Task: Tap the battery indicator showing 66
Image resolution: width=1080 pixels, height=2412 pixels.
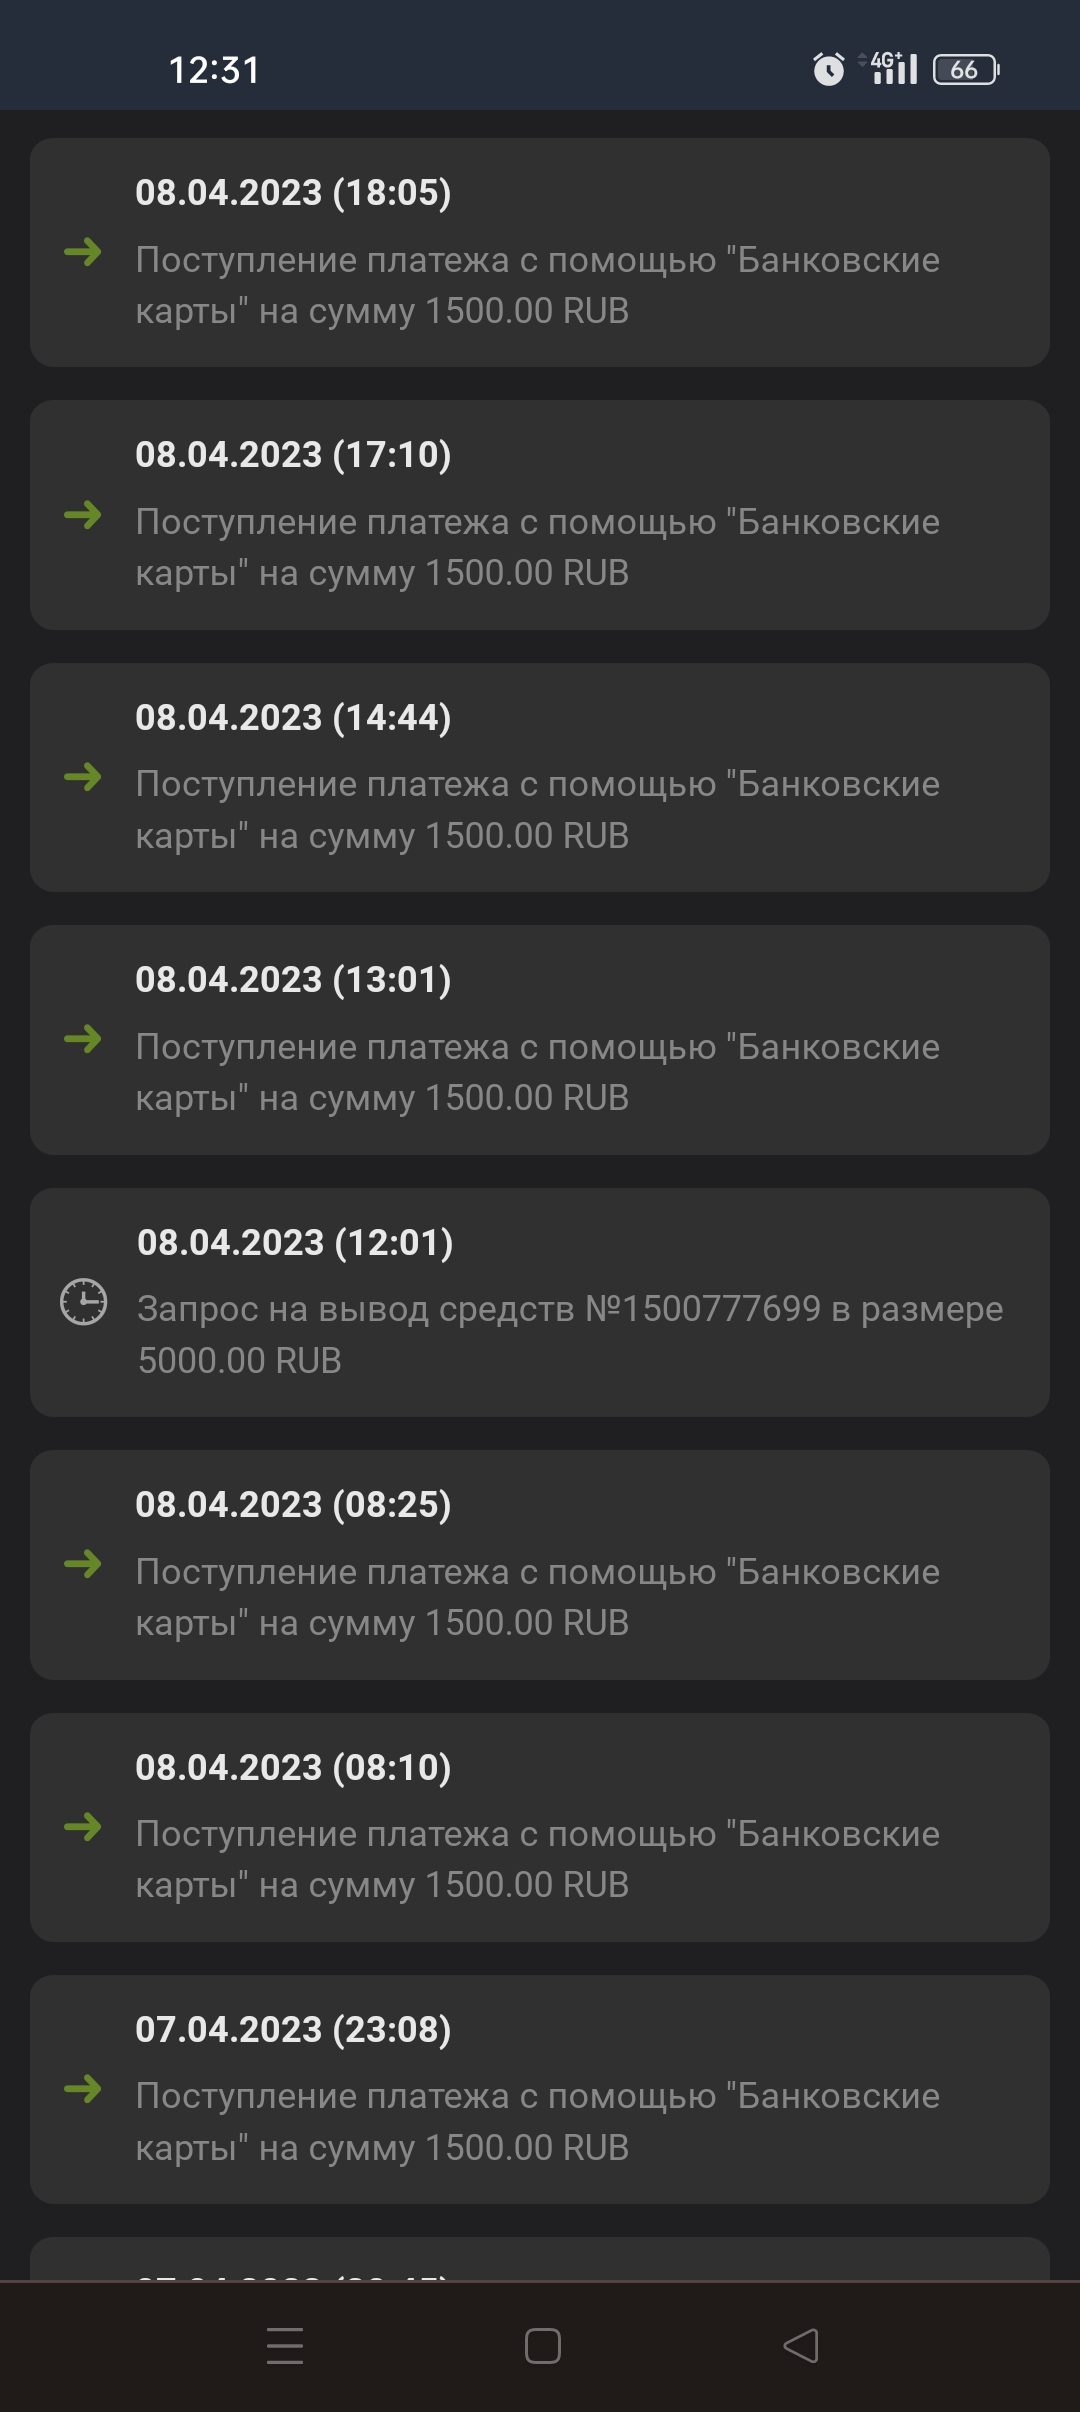Action: pos(966,69)
